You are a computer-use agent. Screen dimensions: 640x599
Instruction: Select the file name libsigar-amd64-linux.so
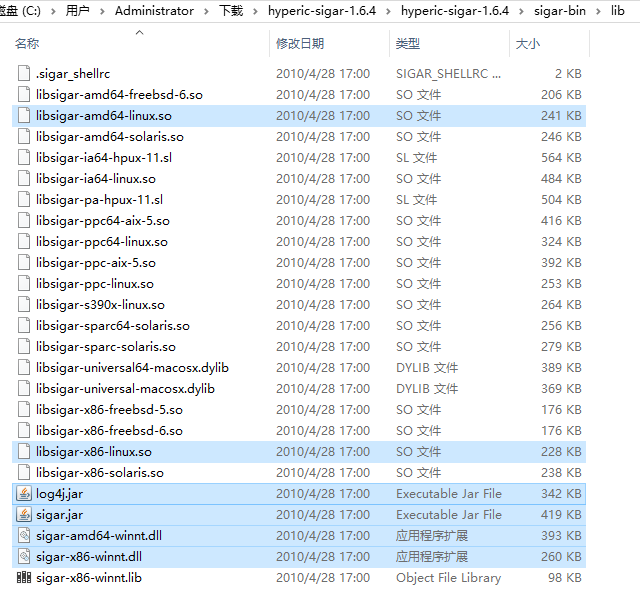click(104, 116)
